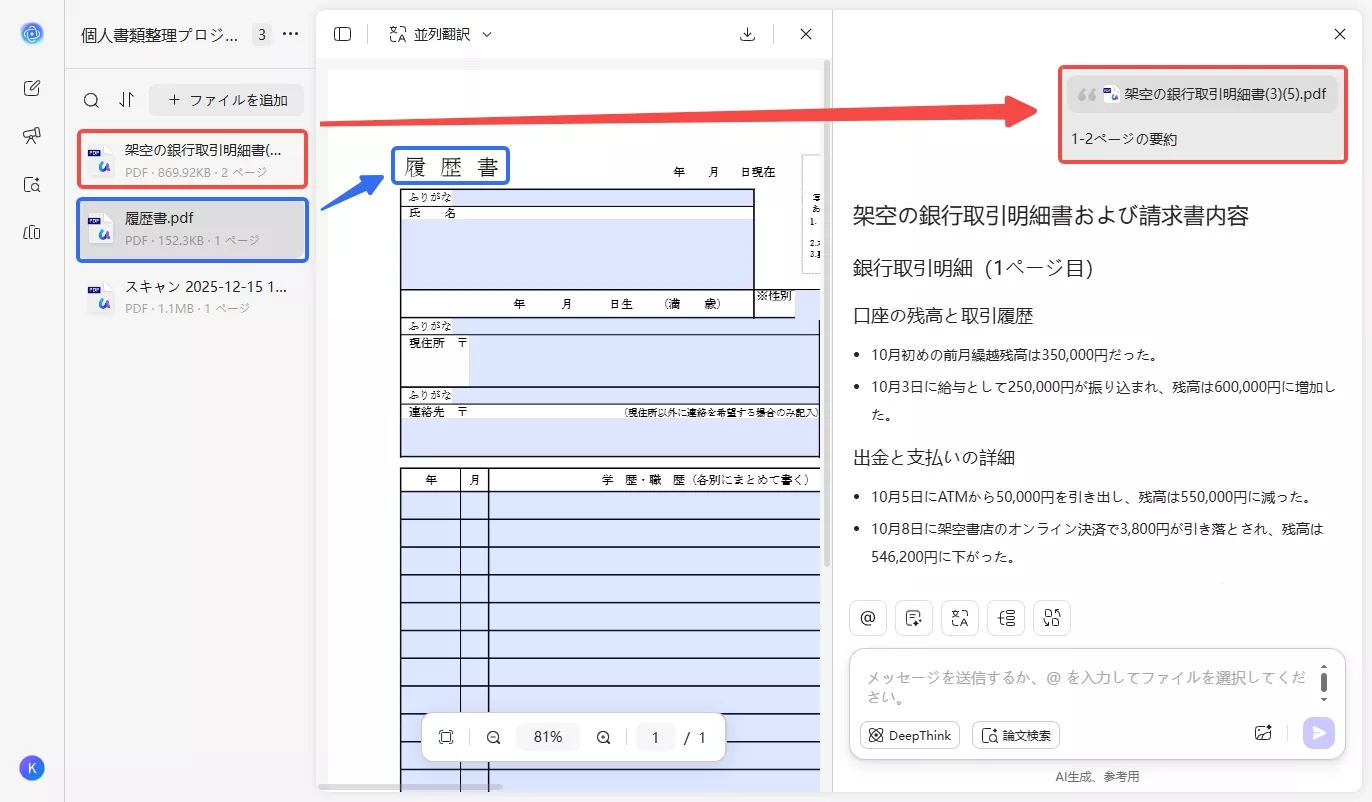Click the search icon in the file panel
1372x802 pixels.
[91, 100]
